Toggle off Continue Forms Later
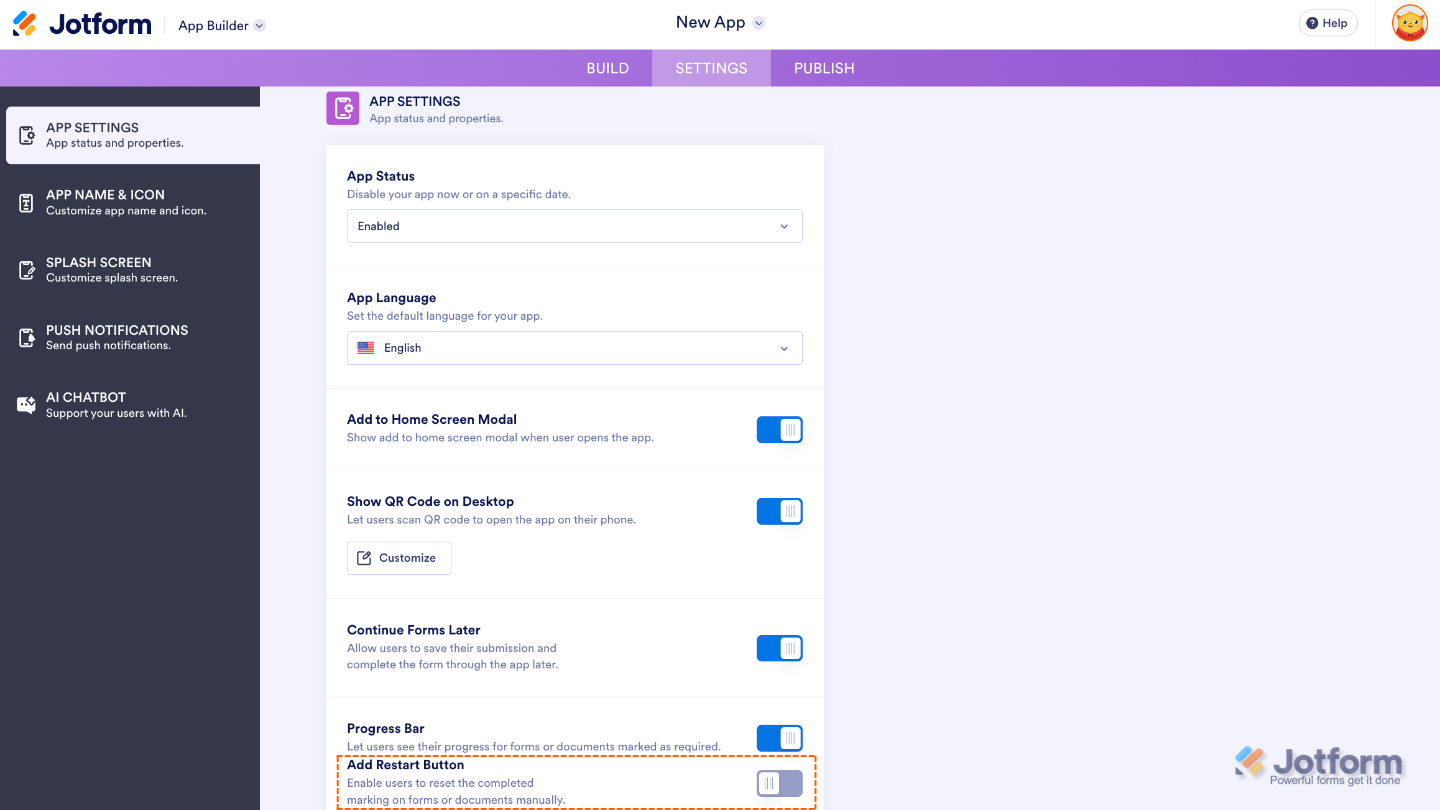 pos(779,647)
